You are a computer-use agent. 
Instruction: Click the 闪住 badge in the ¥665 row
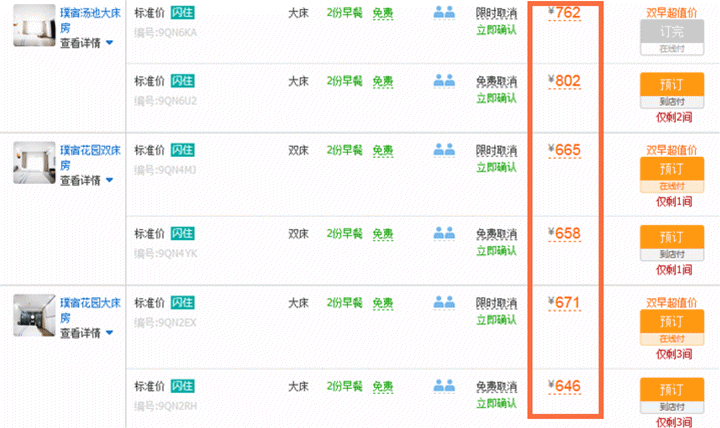tap(182, 150)
